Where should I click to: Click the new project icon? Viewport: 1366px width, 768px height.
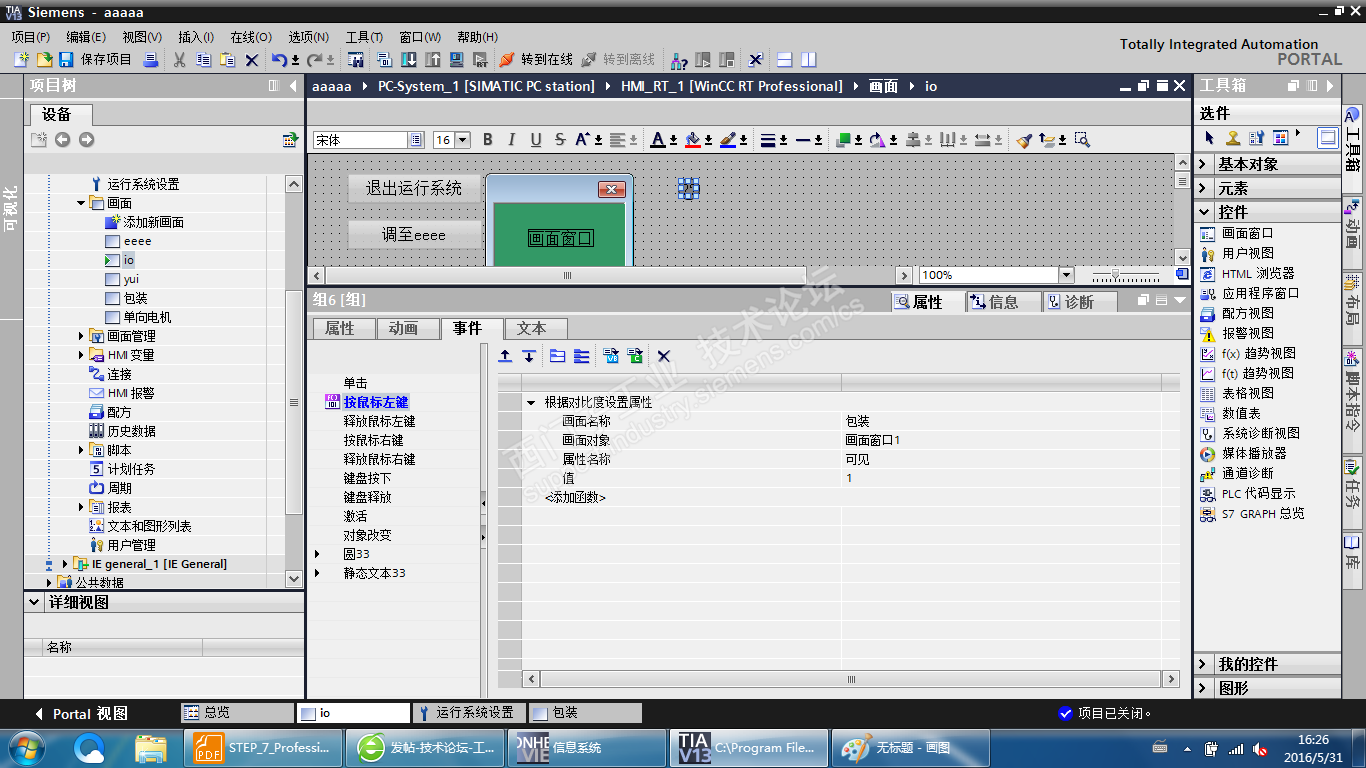[x=20, y=60]
